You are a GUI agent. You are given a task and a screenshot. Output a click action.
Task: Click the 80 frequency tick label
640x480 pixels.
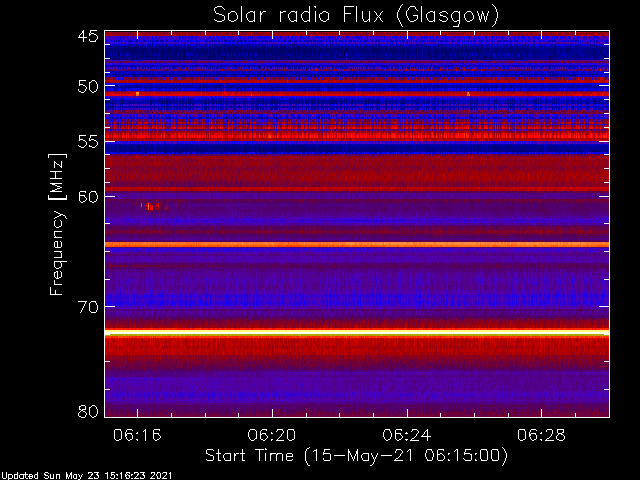(88, 411)
